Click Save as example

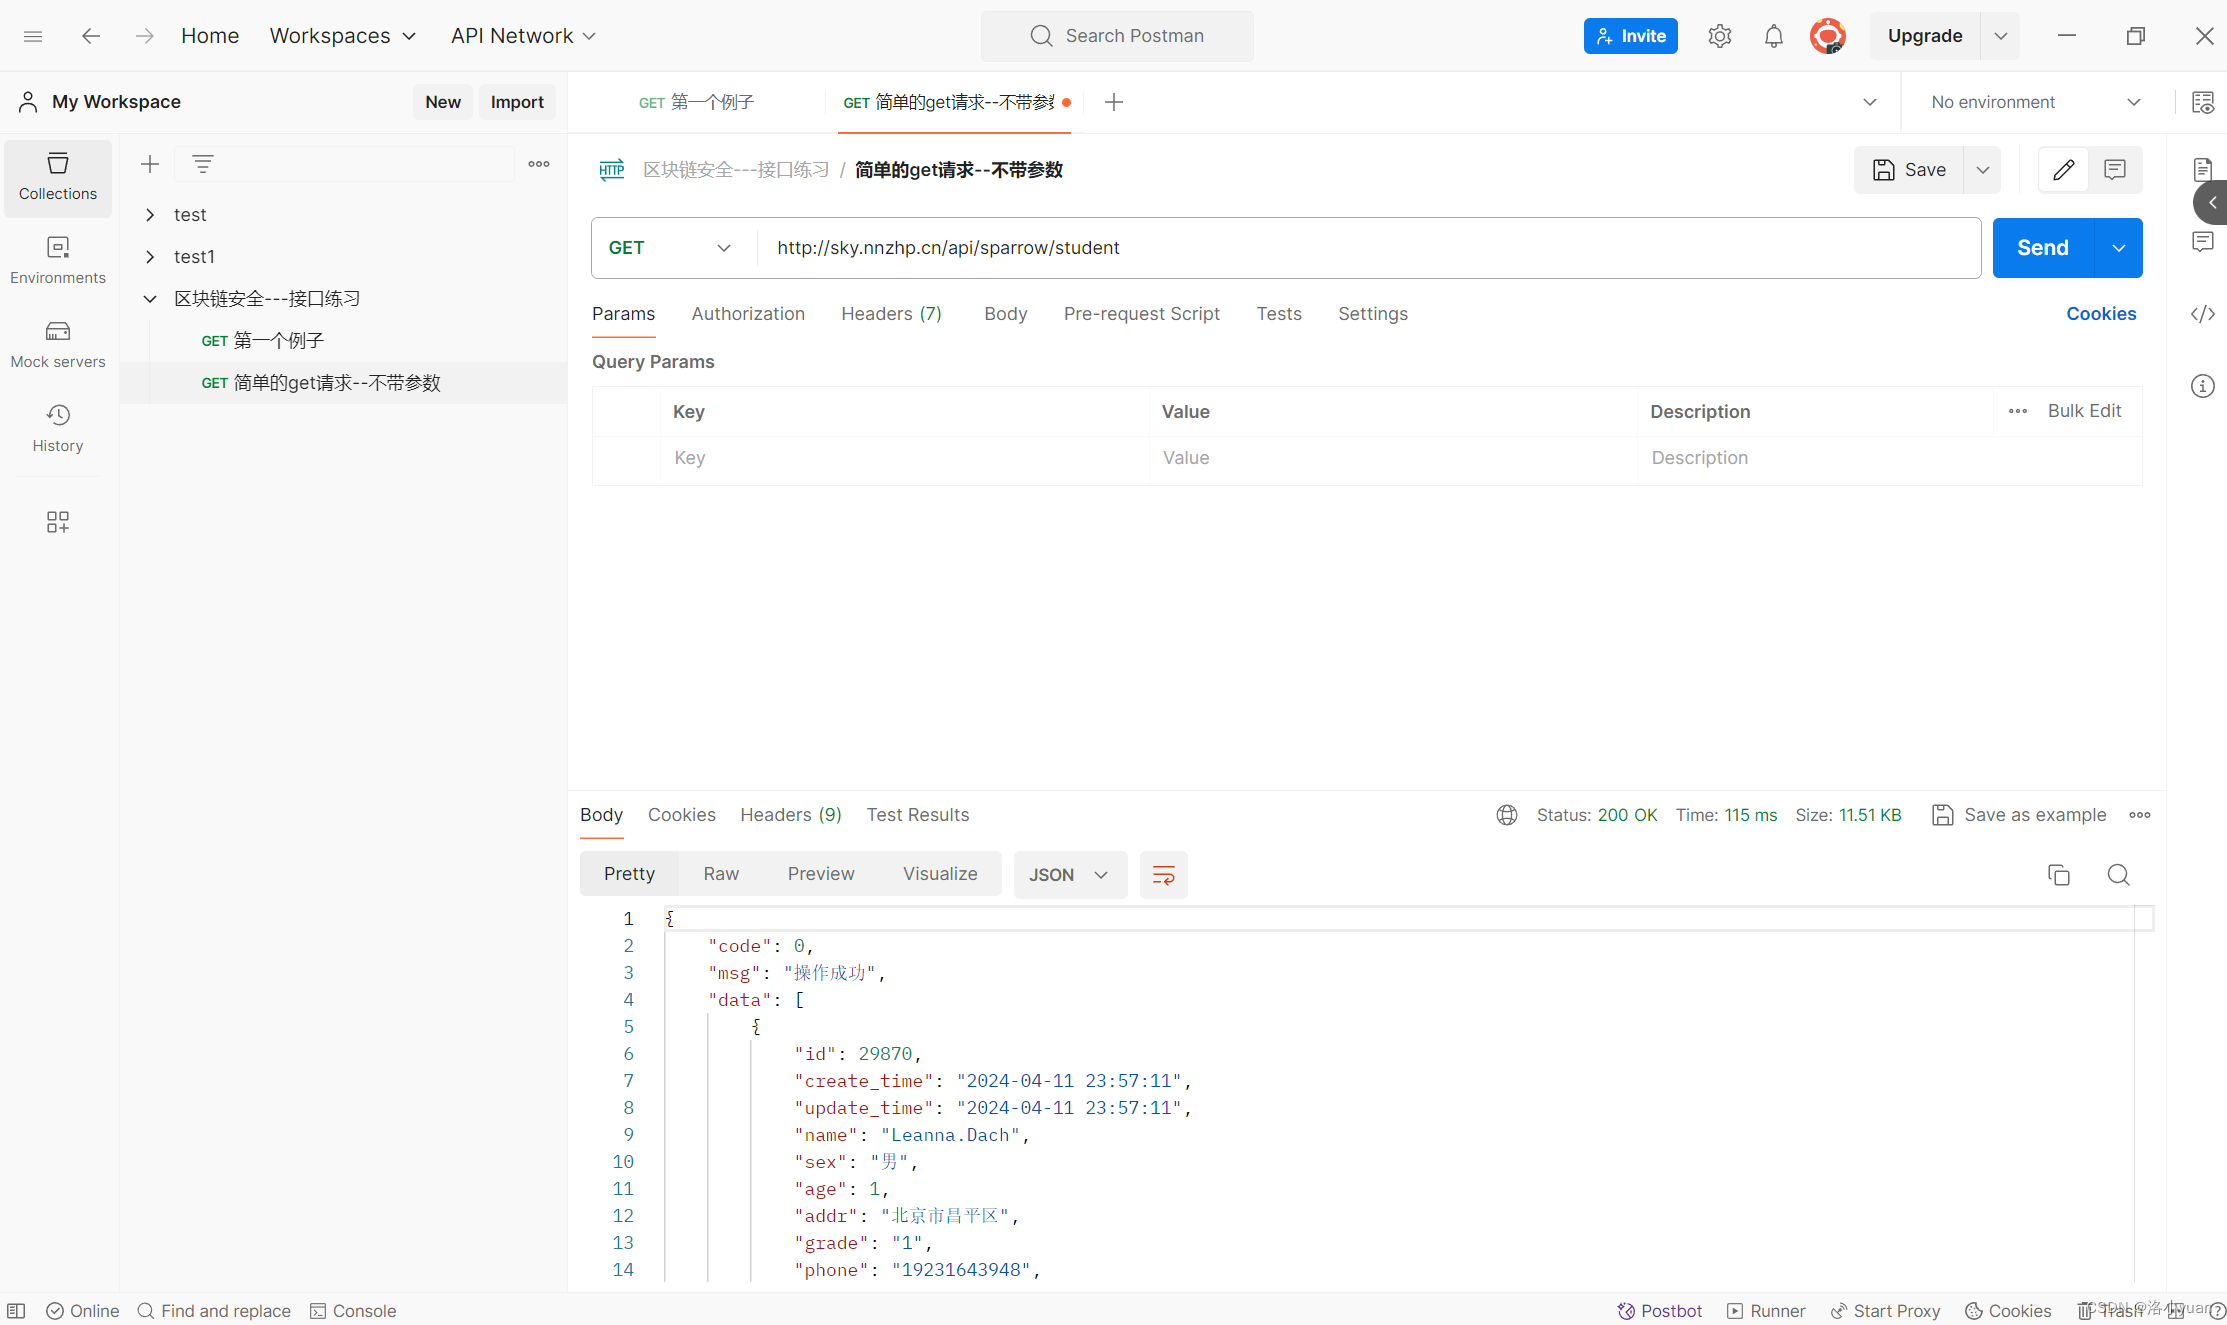pyautogui.click(x=2020, y=815)
